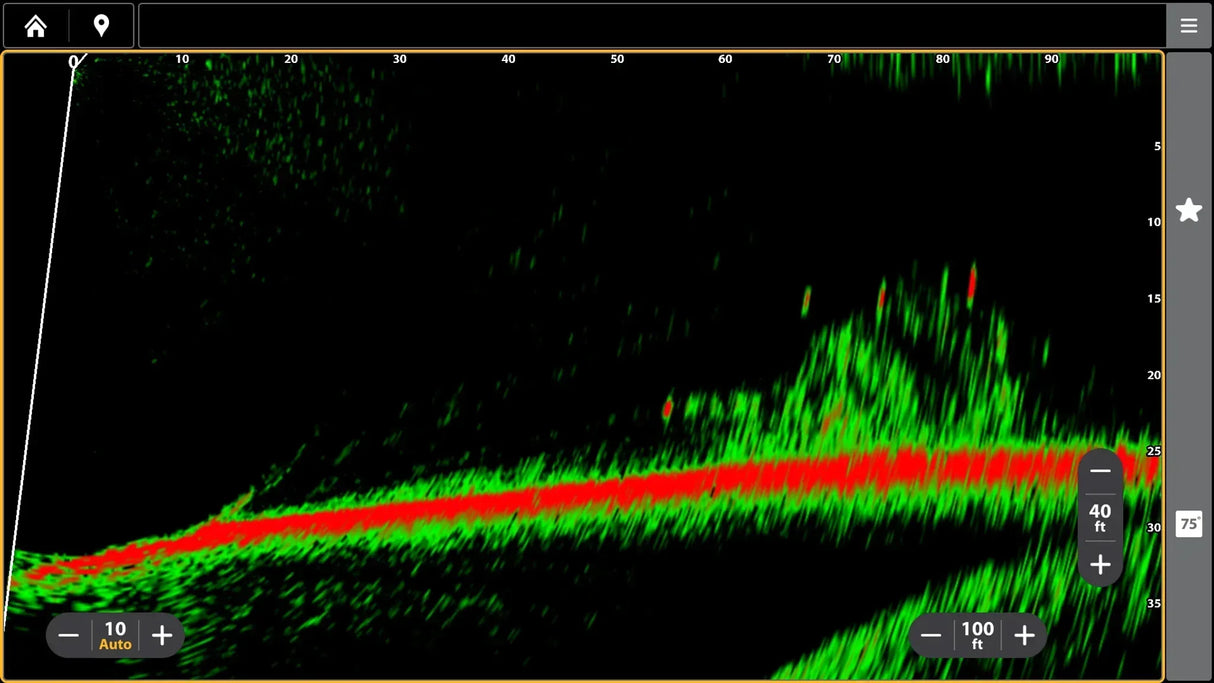Click the 50 mark on the time scale
The image size is (1214, 683).
(616, 59)
